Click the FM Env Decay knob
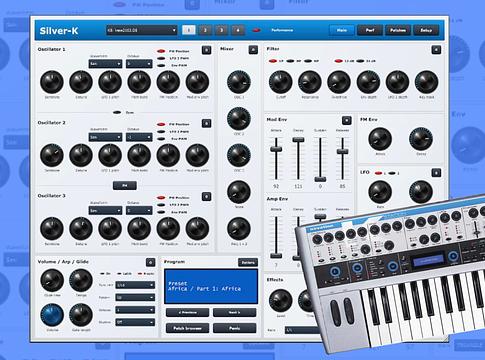Image resolution: width=485 pixels, height=360 pixels. [421, 139]
